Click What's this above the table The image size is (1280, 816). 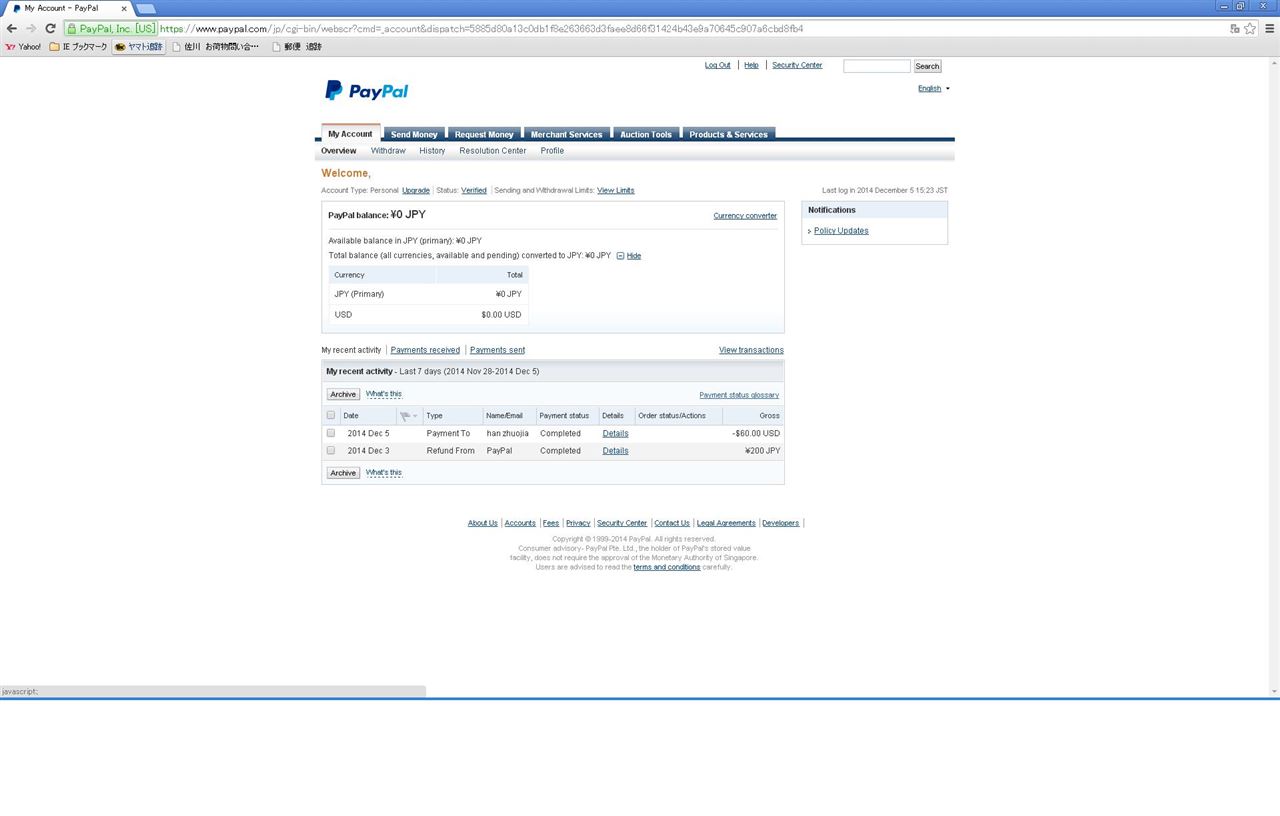pyautogui.click(x=384, y=394)
